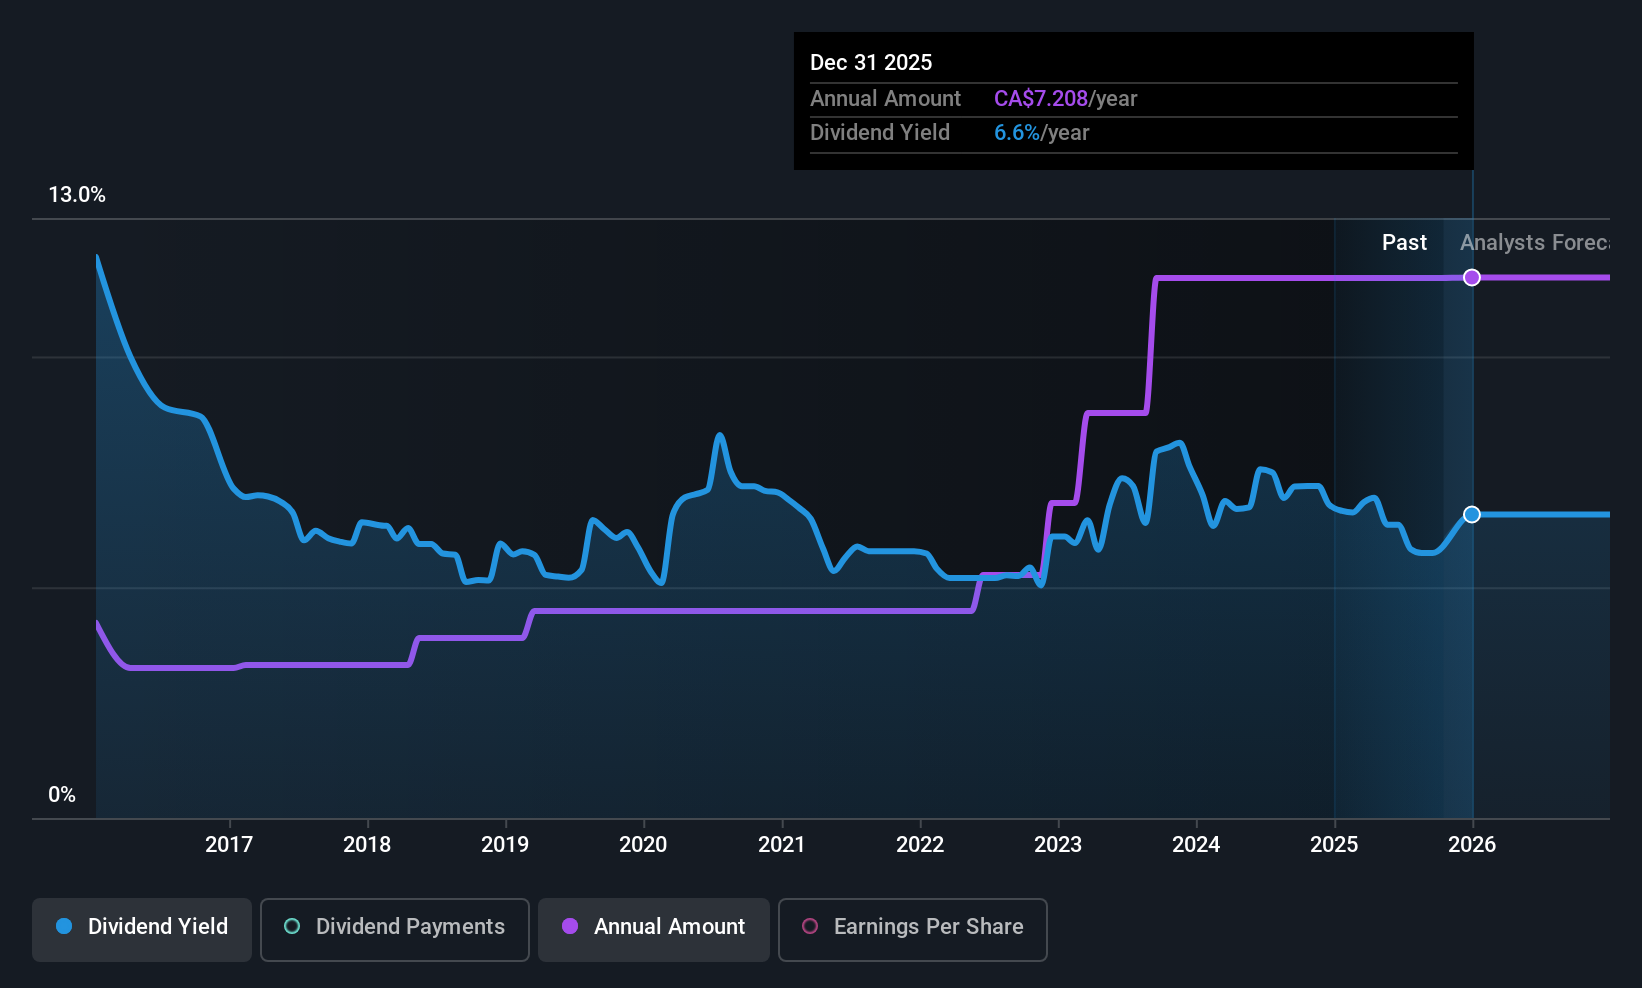This screenshot has height=988, width=1642.
Task: Click the 2023 x-axis label
Action: click(x=1058, y=845)
